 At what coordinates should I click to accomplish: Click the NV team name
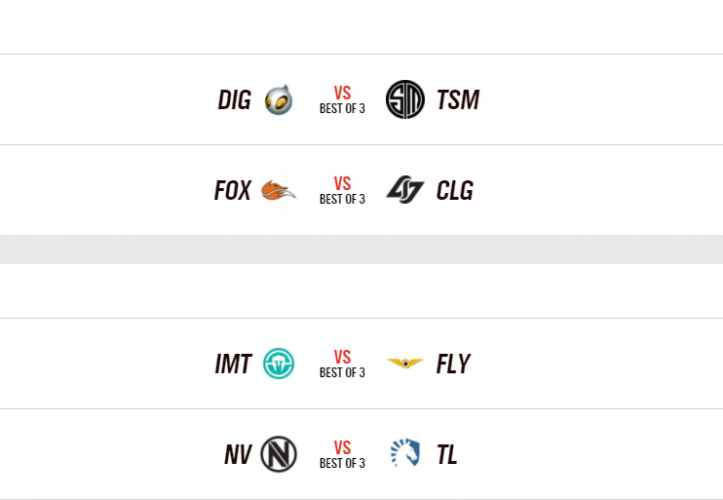click(x=237, y=454)
